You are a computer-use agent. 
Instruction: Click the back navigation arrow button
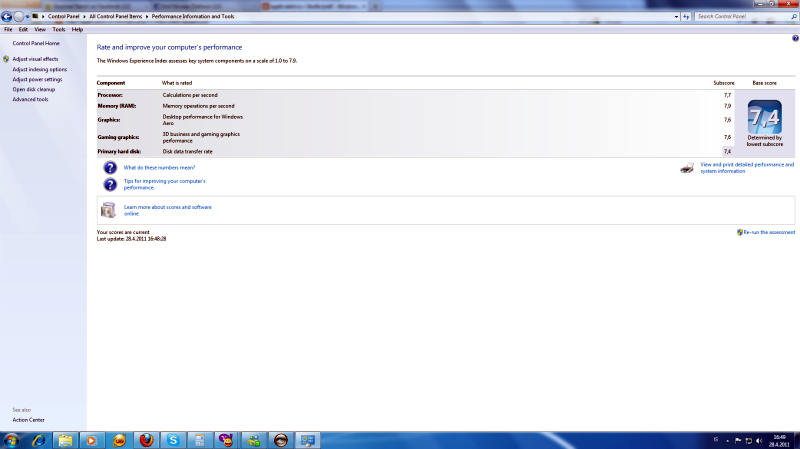pyautogui.click(x=7, y=17)
